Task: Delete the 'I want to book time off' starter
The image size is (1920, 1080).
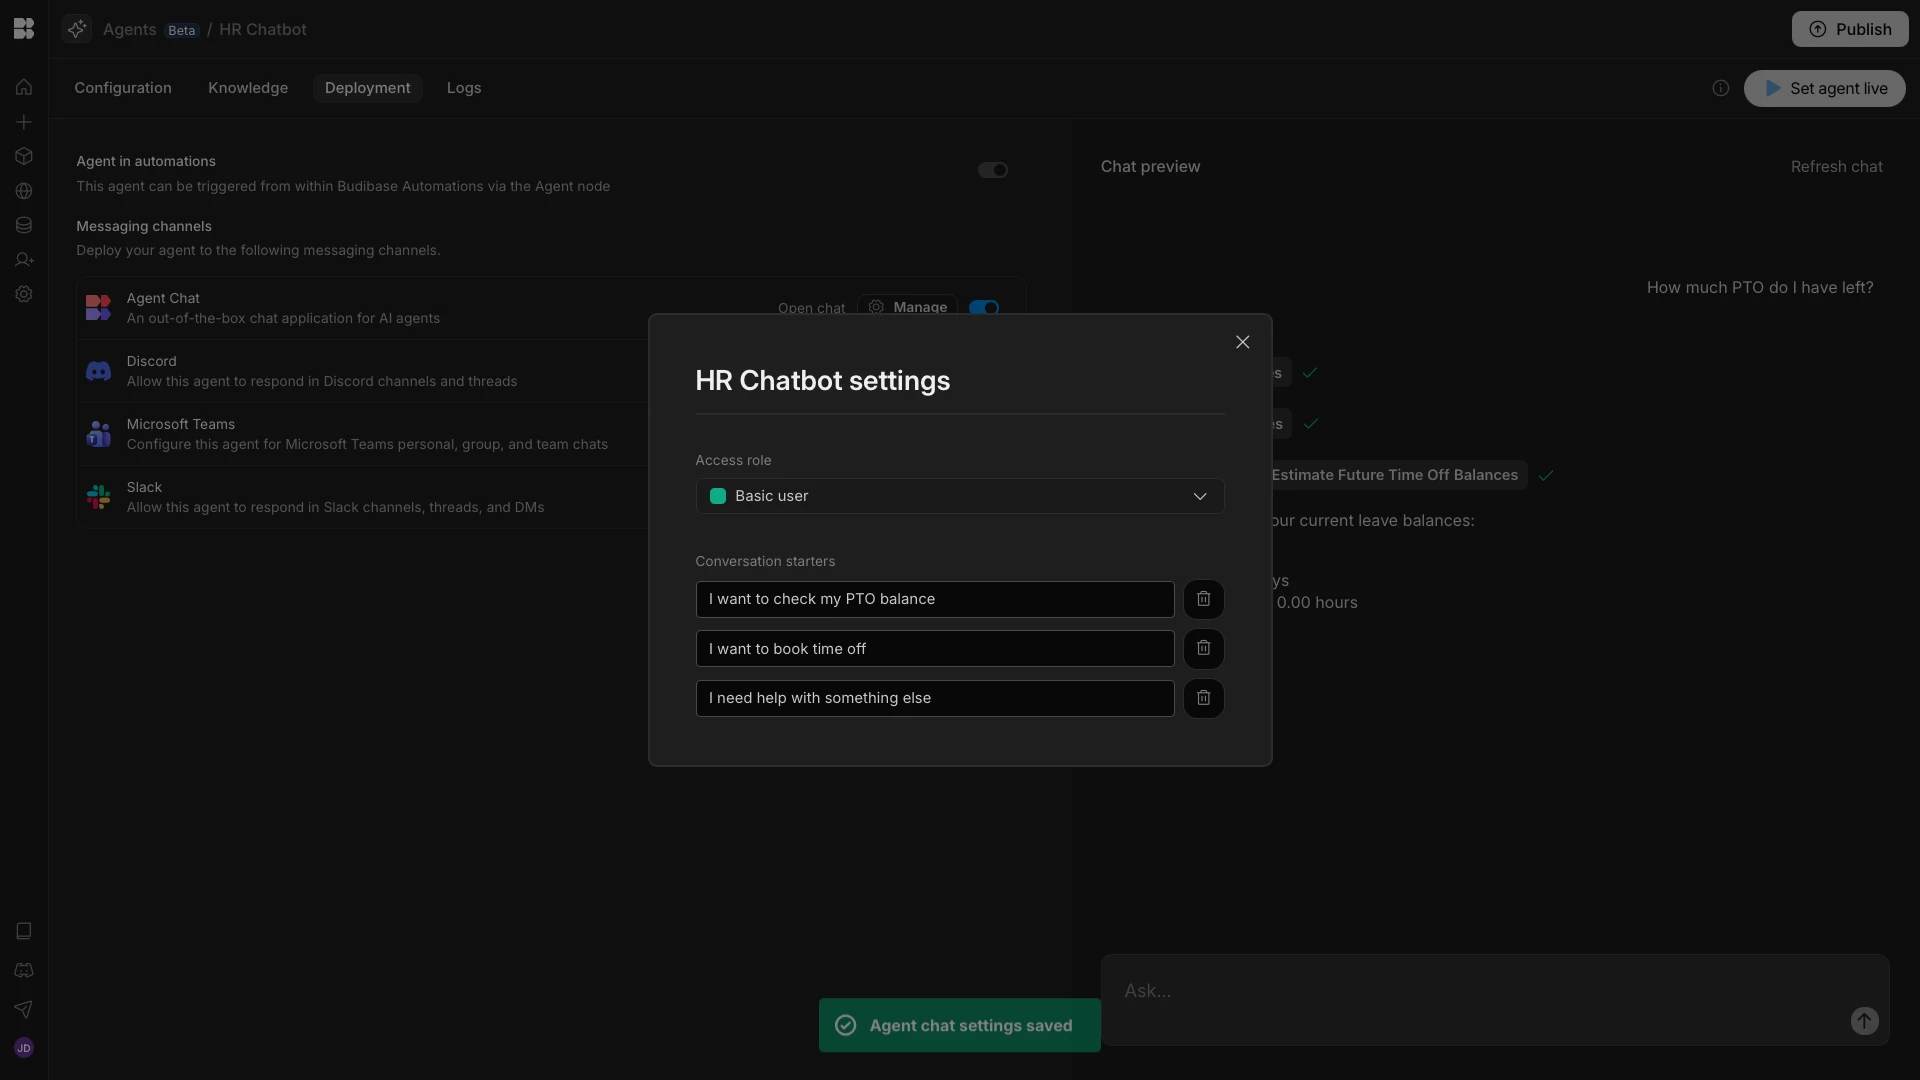Action: coord(1203,648)
